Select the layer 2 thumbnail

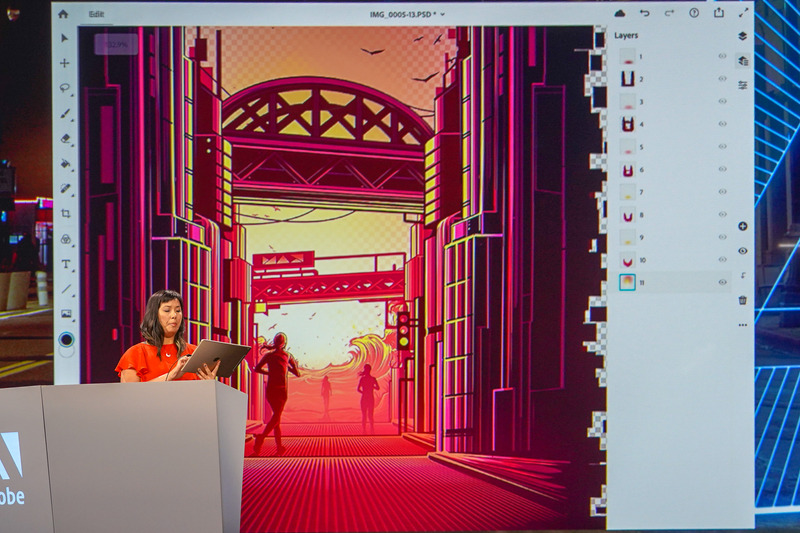coord(627,79)
